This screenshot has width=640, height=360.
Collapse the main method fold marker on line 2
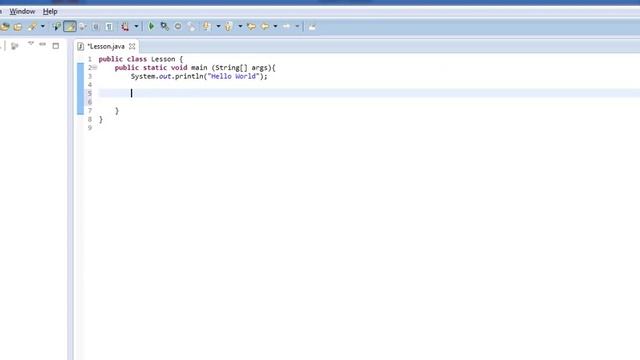[x=94, y=68]
